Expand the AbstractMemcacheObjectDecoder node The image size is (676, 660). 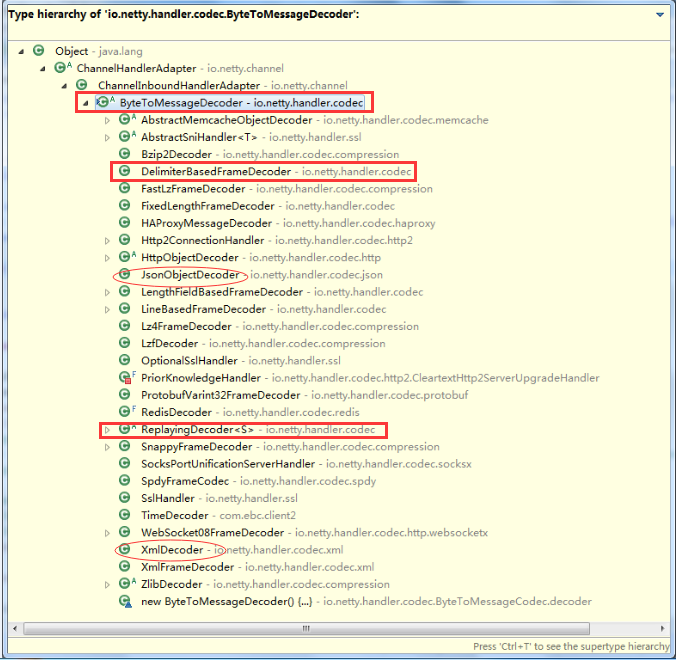point(107,121)
